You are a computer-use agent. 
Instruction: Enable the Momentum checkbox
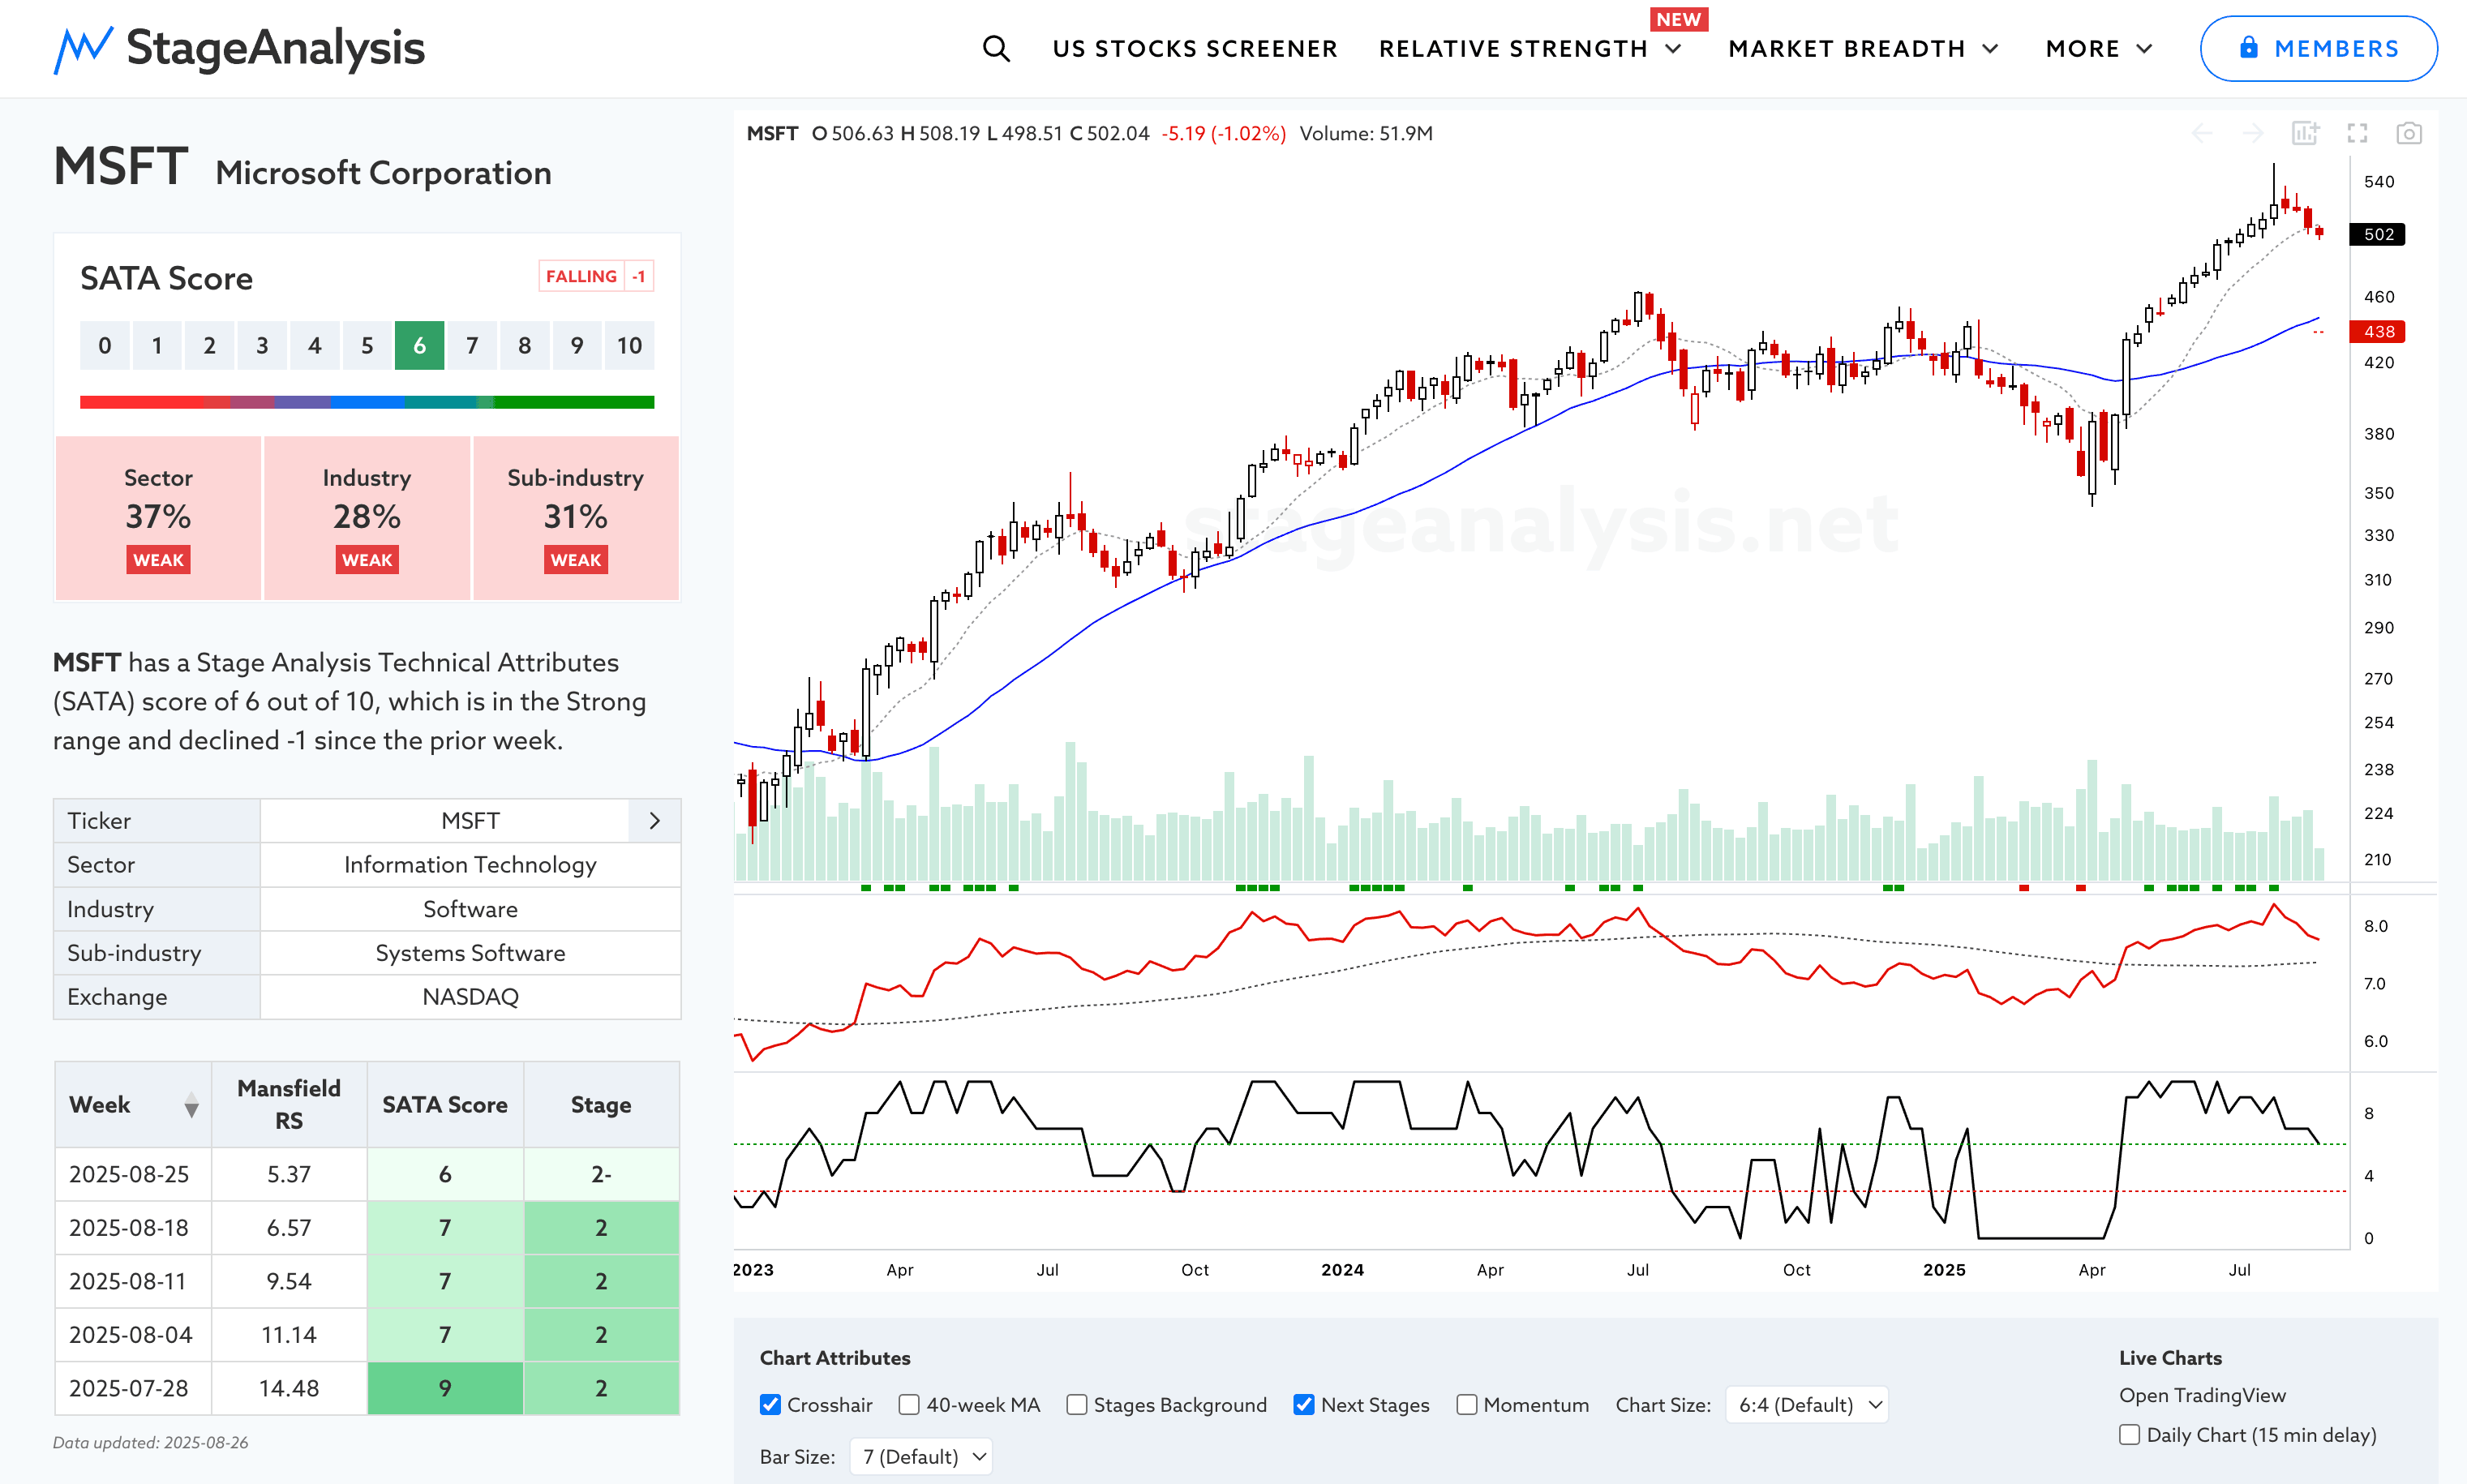(1466, 1405)
